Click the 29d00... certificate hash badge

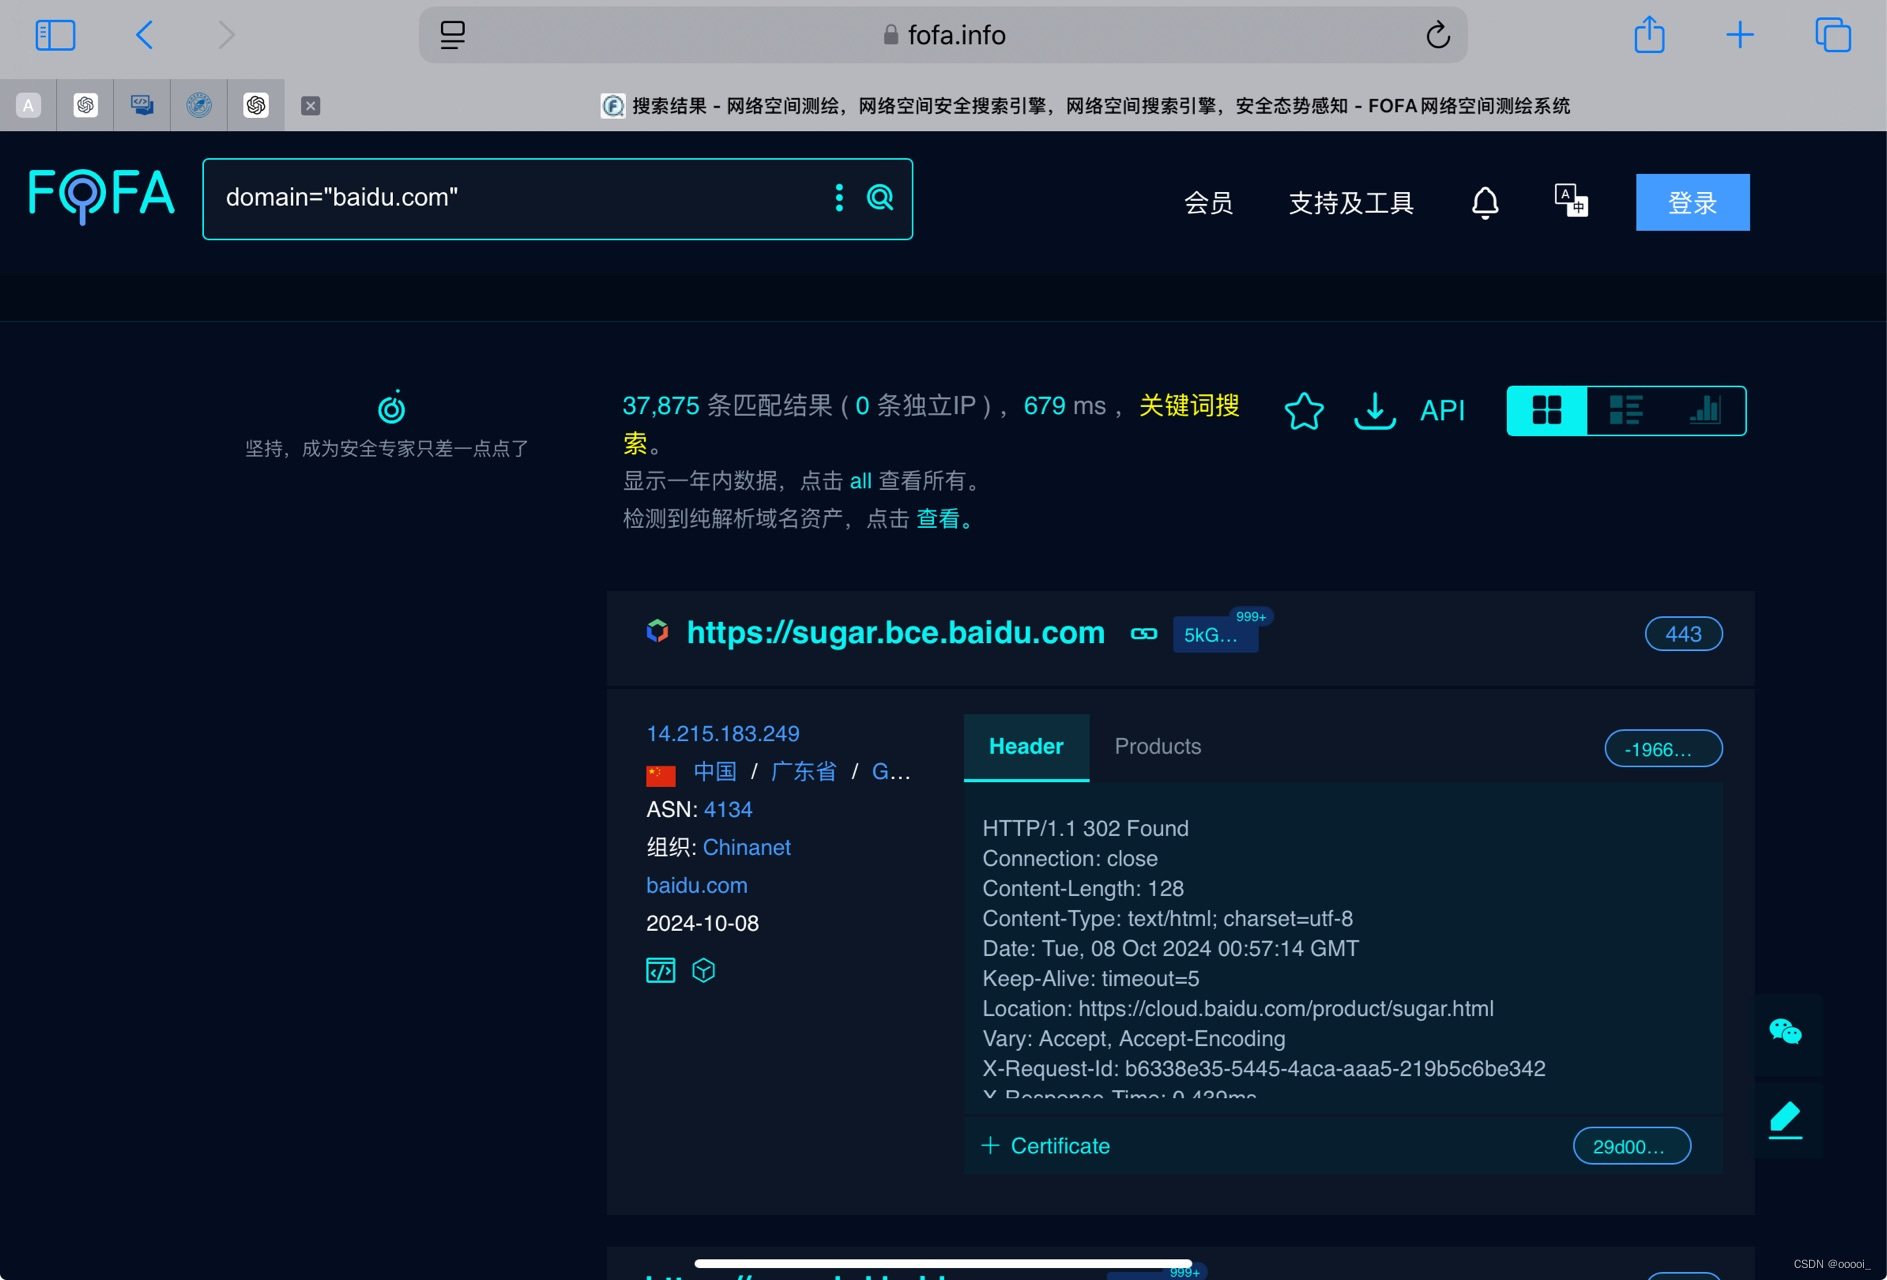[x=1632, y=1146]
